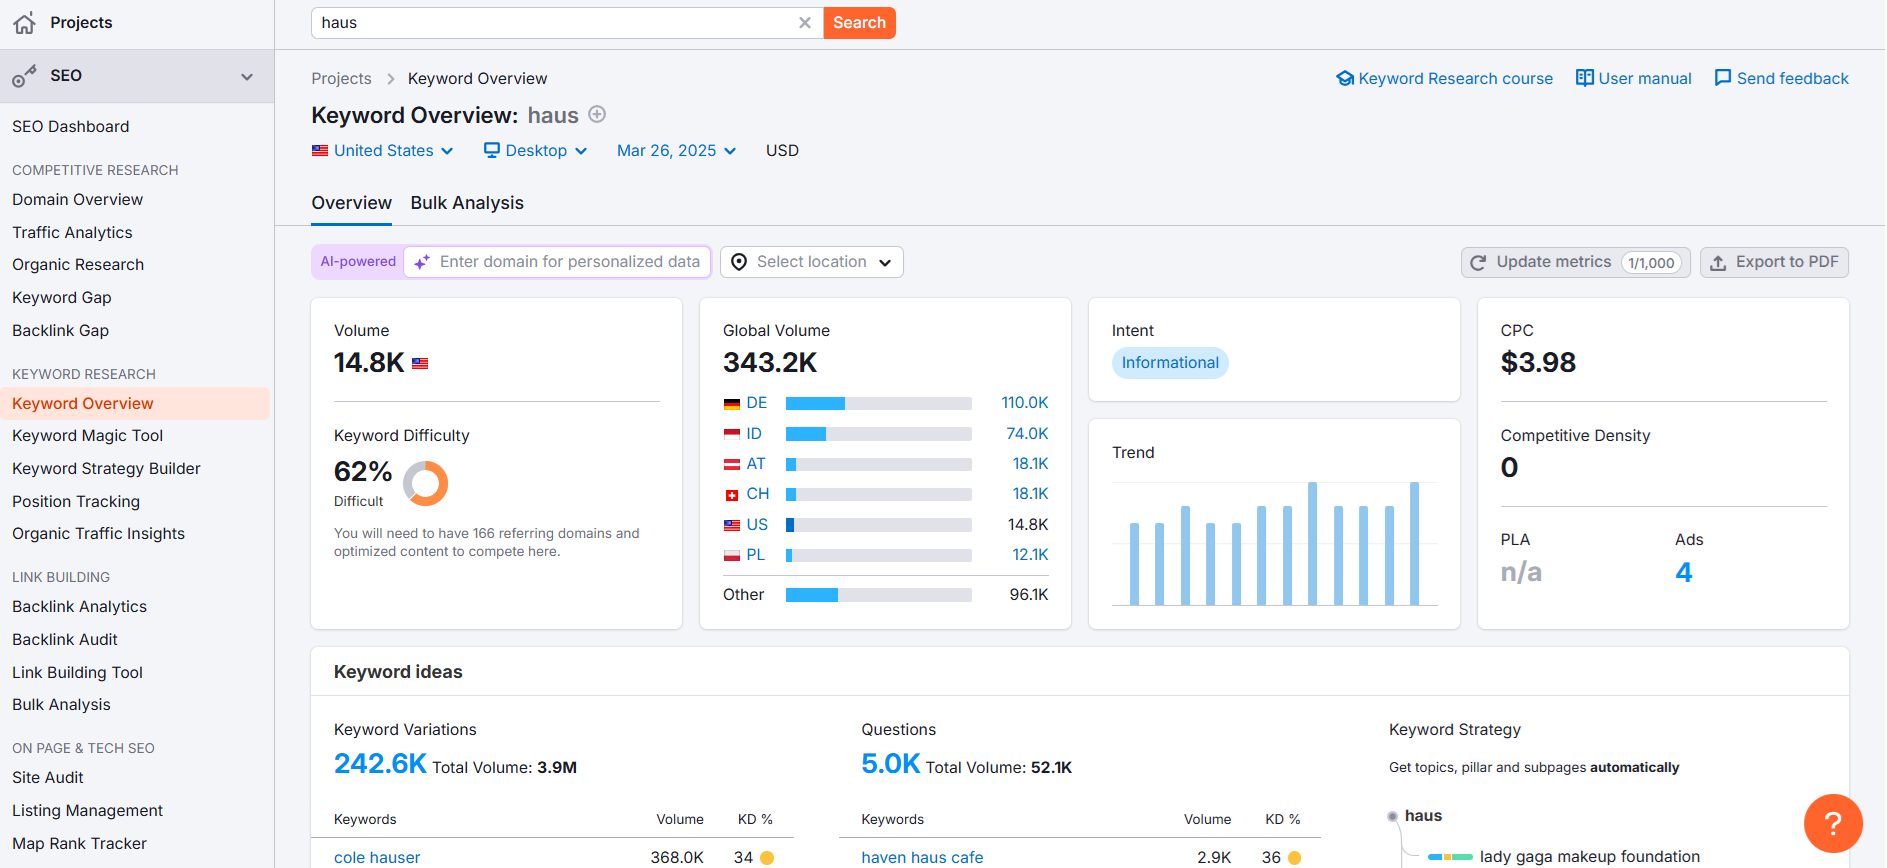Screen dimensions: 1887x868
Task: Clear the search field with X icon
Action: click(804, 23)
